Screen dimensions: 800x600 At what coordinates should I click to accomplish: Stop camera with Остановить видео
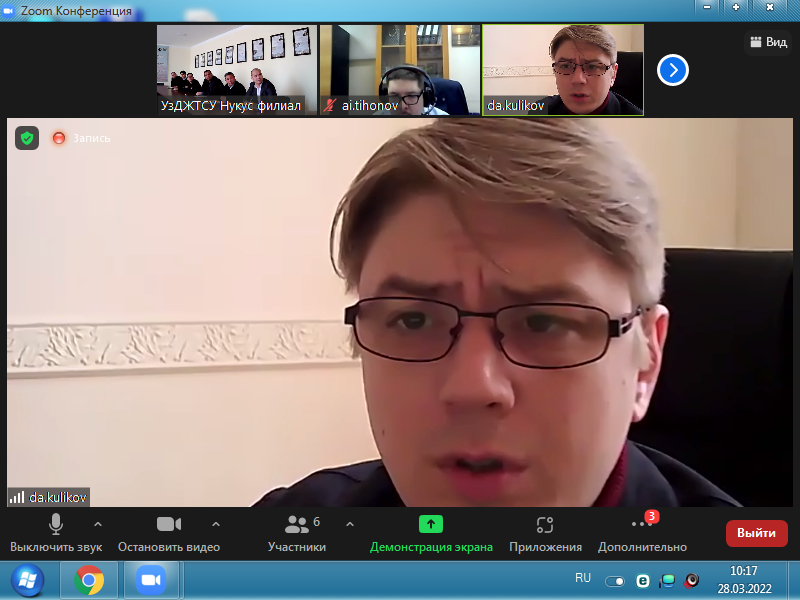coord(169,524)
